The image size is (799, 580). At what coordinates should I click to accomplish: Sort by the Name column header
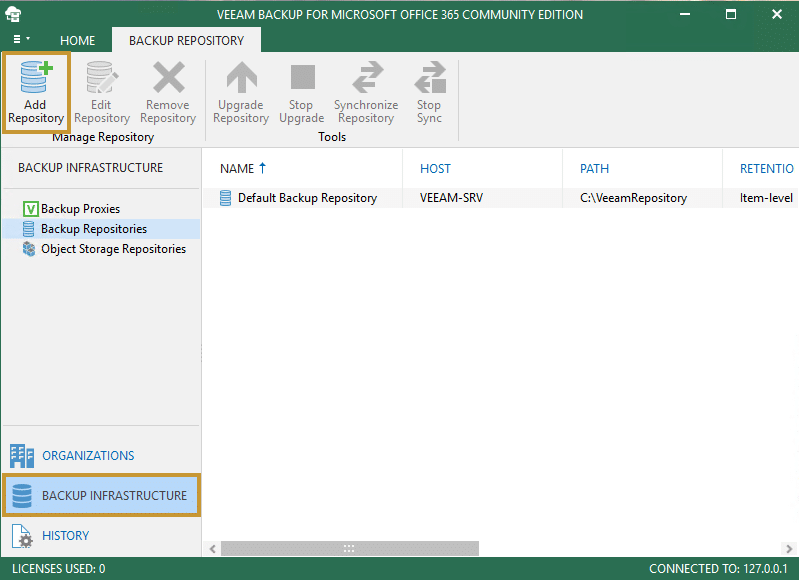coord(238,169)
